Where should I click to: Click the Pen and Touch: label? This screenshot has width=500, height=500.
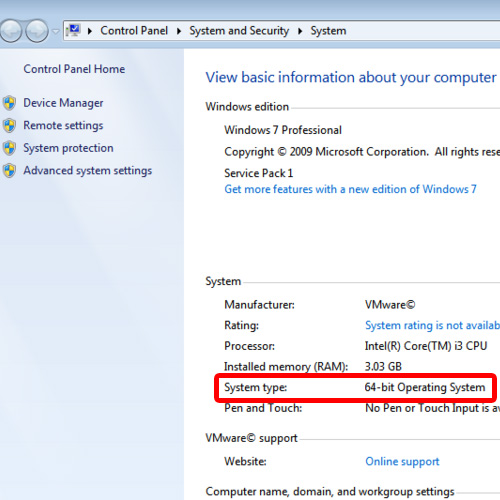[x=263, y=408]
